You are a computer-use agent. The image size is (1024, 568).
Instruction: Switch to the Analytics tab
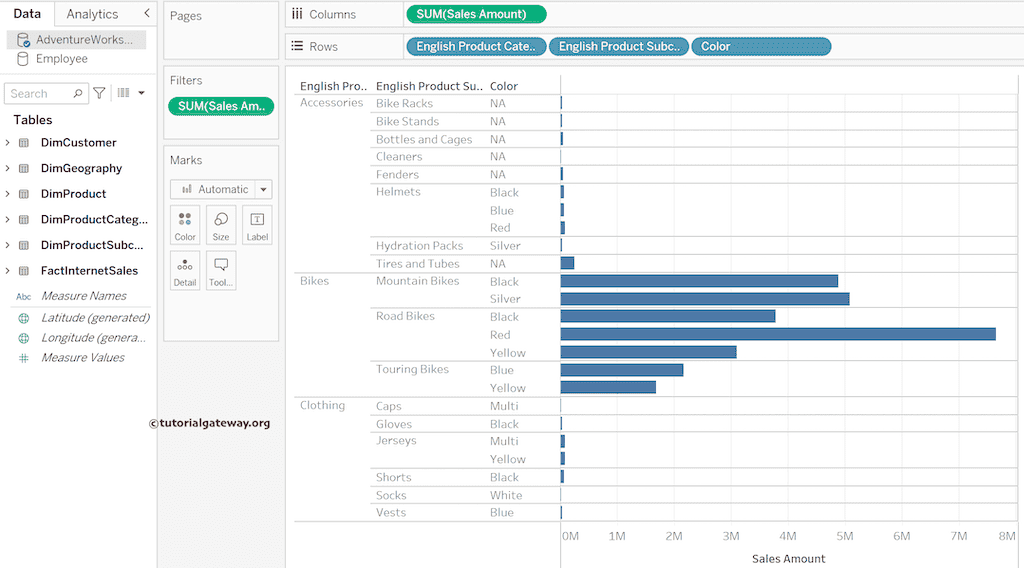pos(92,14)
